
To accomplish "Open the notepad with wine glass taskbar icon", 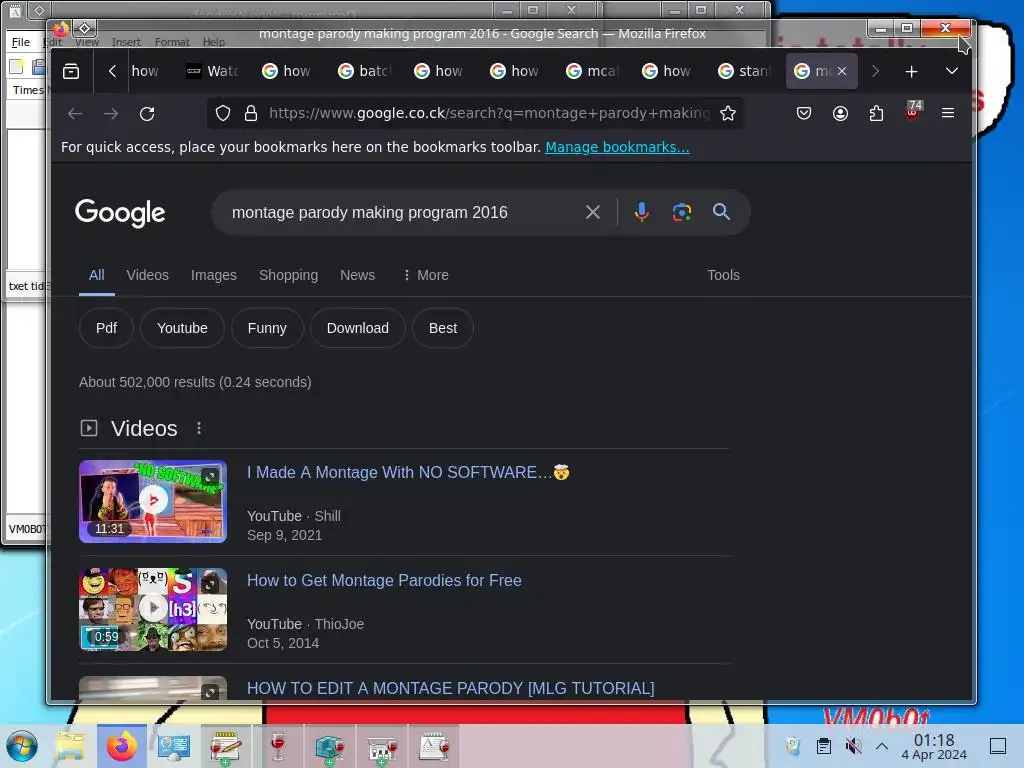I will pos(225,746).
